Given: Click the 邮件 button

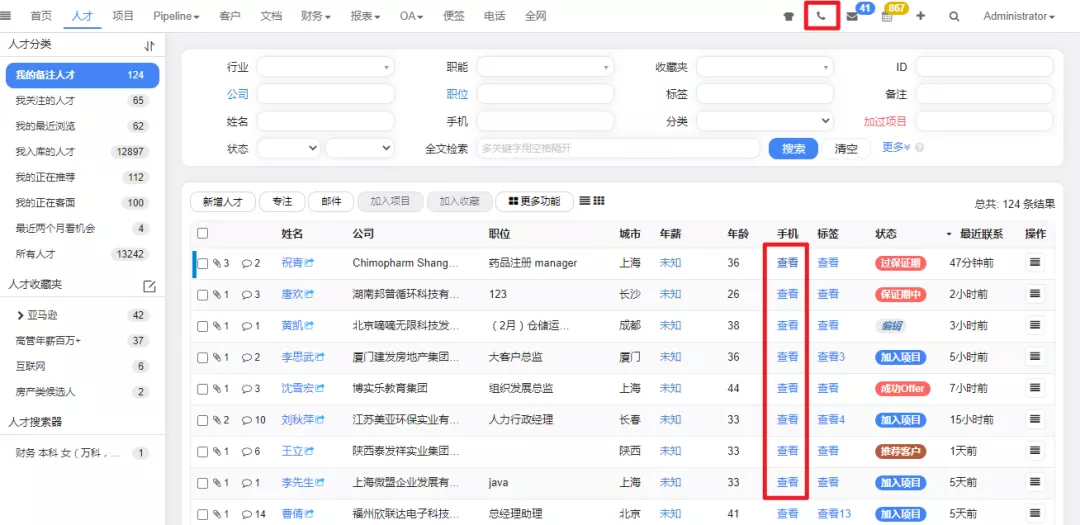Looking at the screenshot, I should click(331, 202).
